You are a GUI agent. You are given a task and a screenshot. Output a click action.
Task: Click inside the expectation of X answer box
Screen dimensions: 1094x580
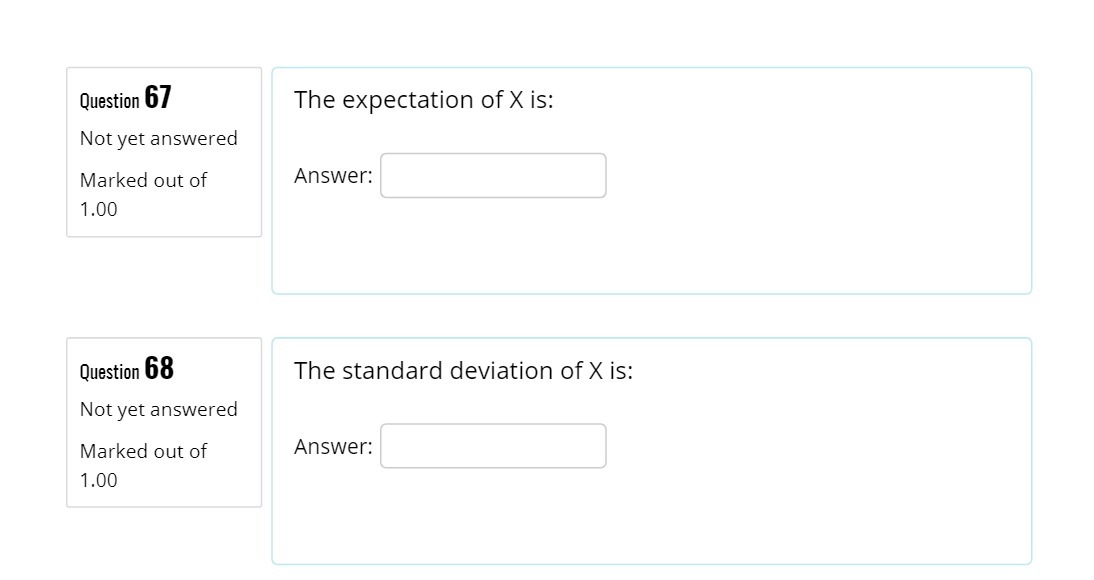pyautogui.click(x=493, y=175)
